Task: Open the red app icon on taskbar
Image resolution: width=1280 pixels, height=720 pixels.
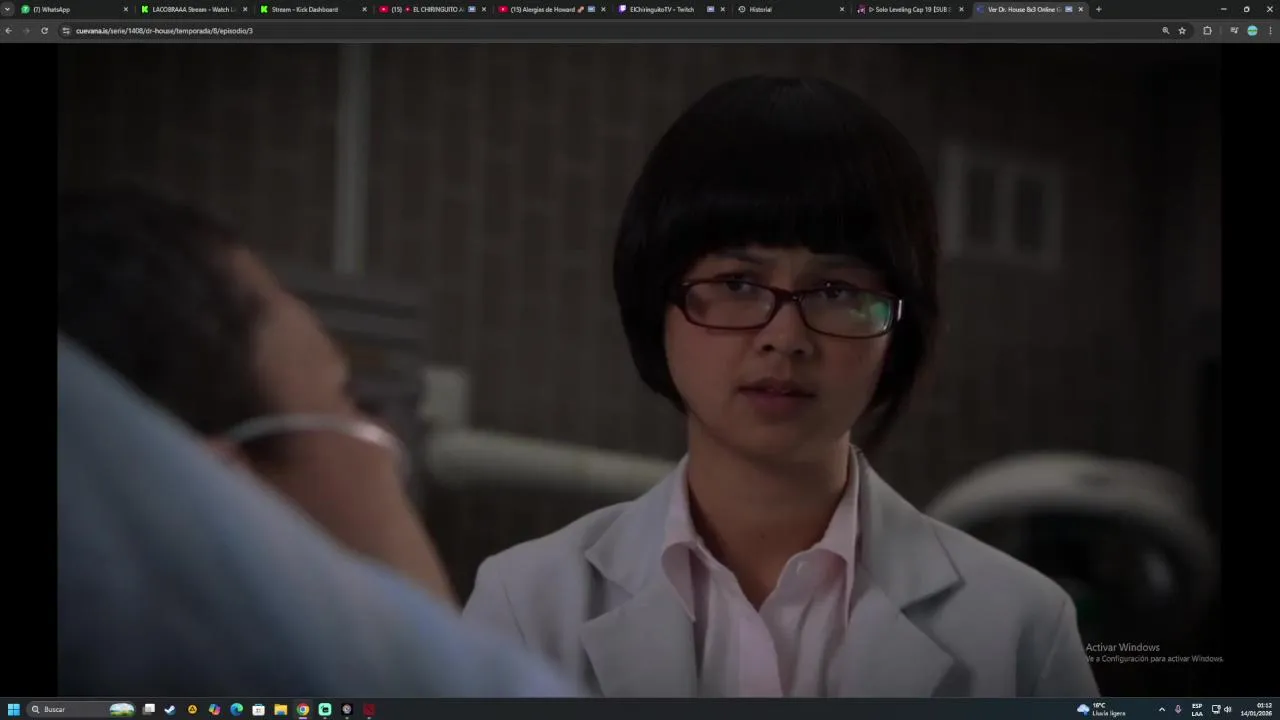Action: (x=369, y=709)
